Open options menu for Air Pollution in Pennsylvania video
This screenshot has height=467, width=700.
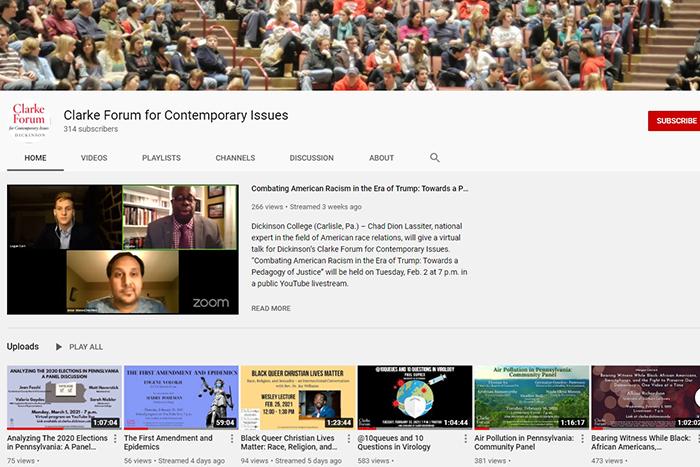[582, 438]
